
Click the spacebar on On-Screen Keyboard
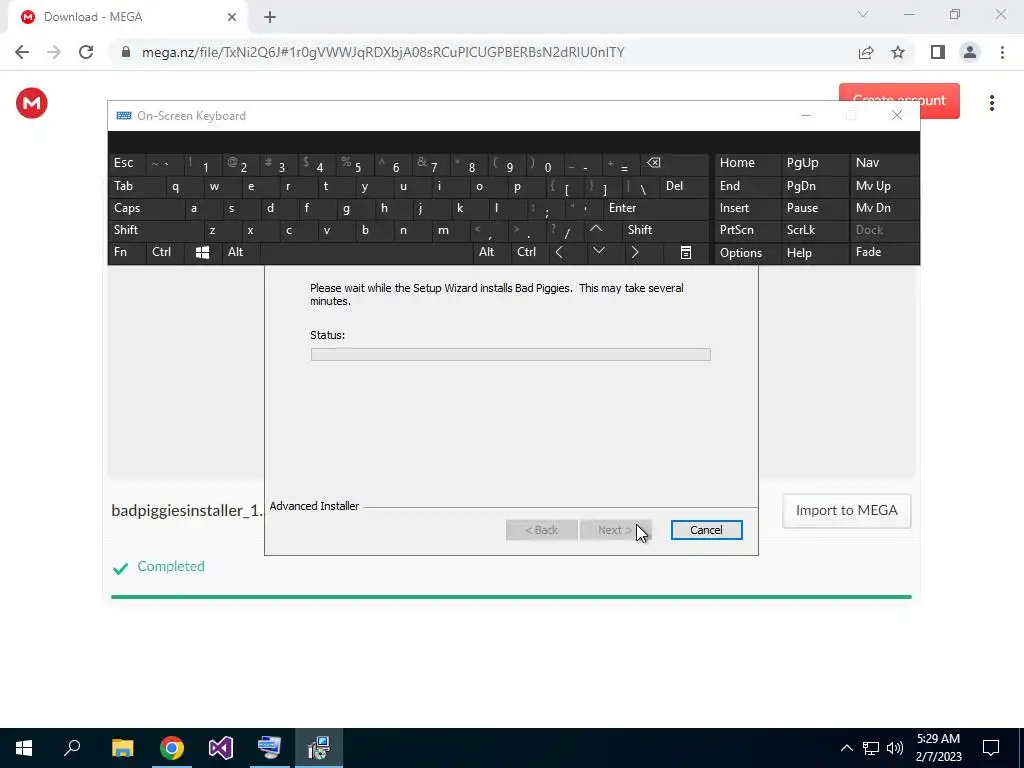[x=366, y=252]
